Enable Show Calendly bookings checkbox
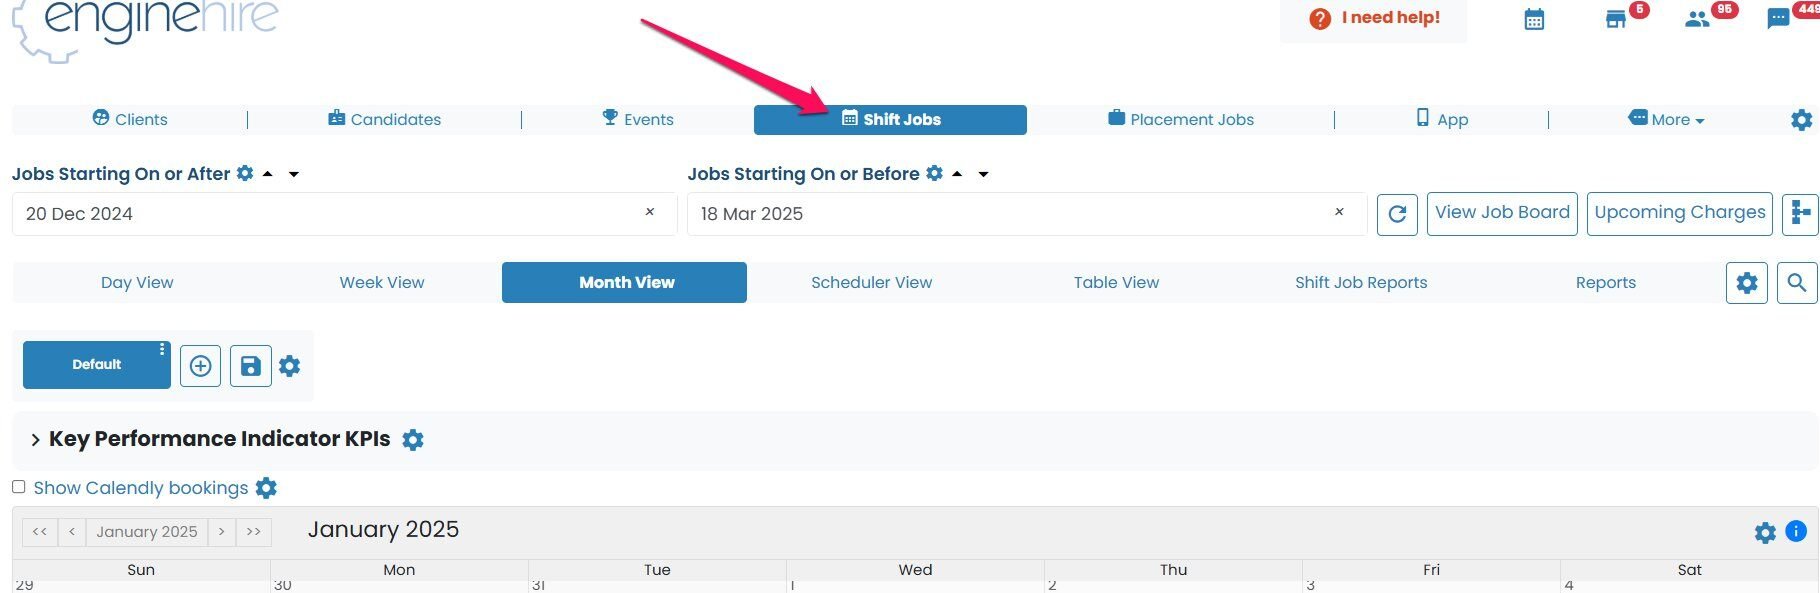Viewport: 1820px width, 593px height. [x=19, y=487]
